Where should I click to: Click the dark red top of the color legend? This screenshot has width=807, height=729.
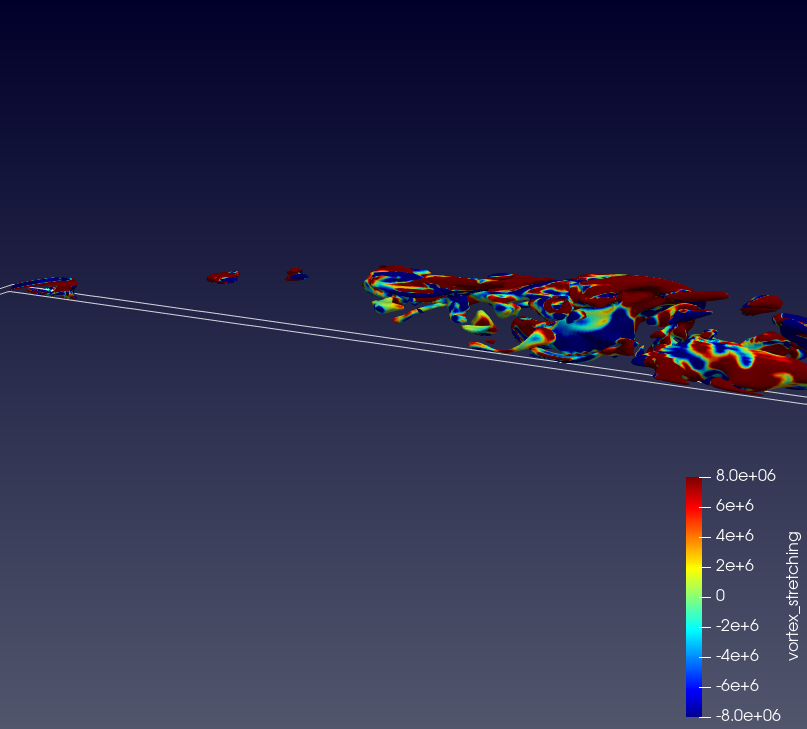(694, 484)
